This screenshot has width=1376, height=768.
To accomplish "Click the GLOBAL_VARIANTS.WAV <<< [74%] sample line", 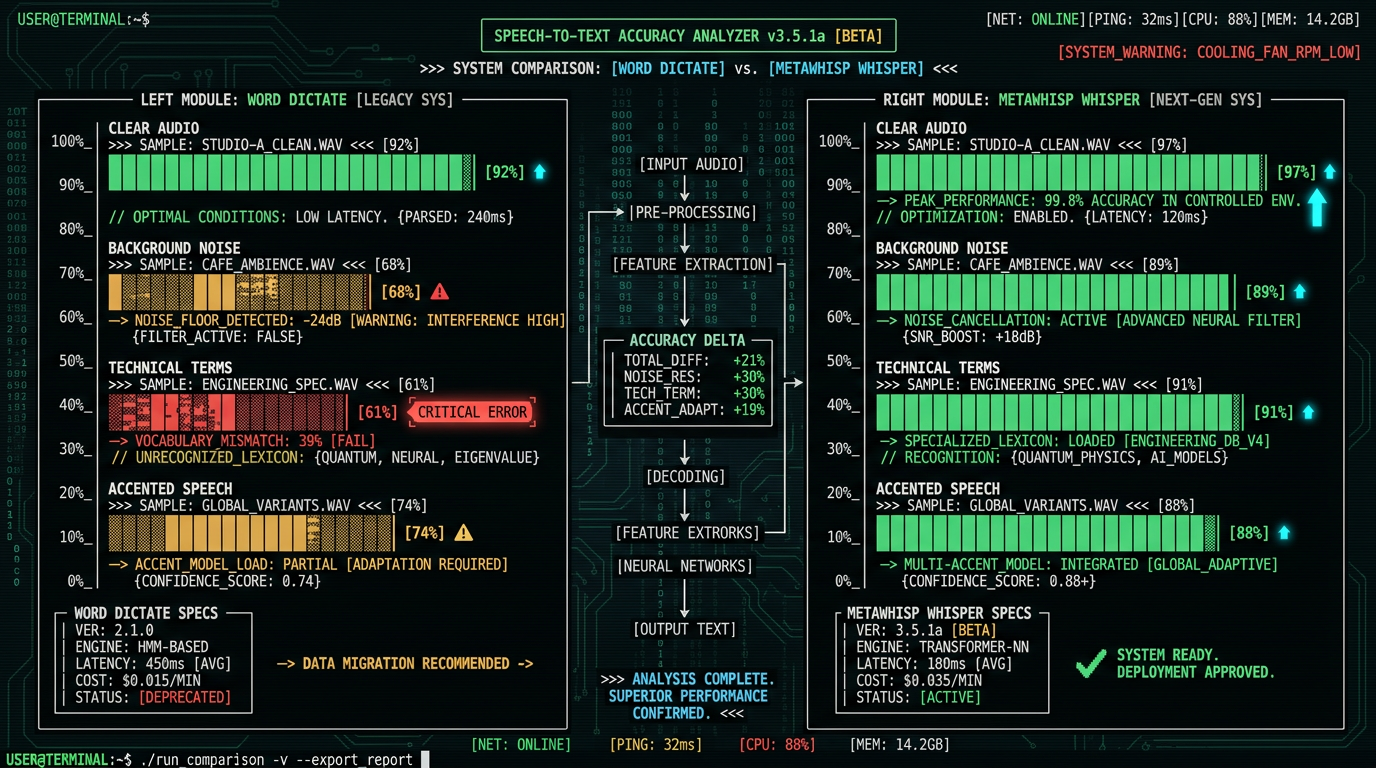I will (x=268, y=505).
